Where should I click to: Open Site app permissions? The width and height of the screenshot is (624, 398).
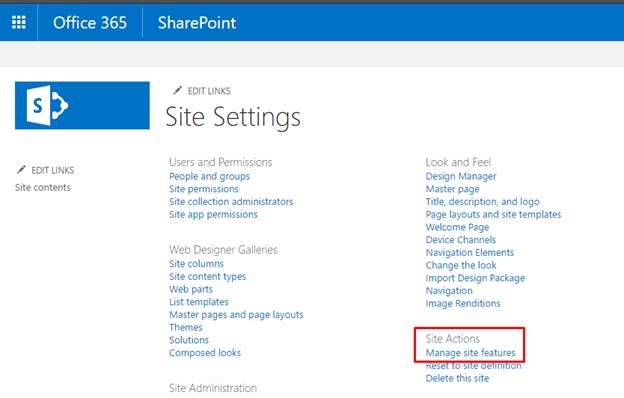pyautogui.click(x=213, y=215)
